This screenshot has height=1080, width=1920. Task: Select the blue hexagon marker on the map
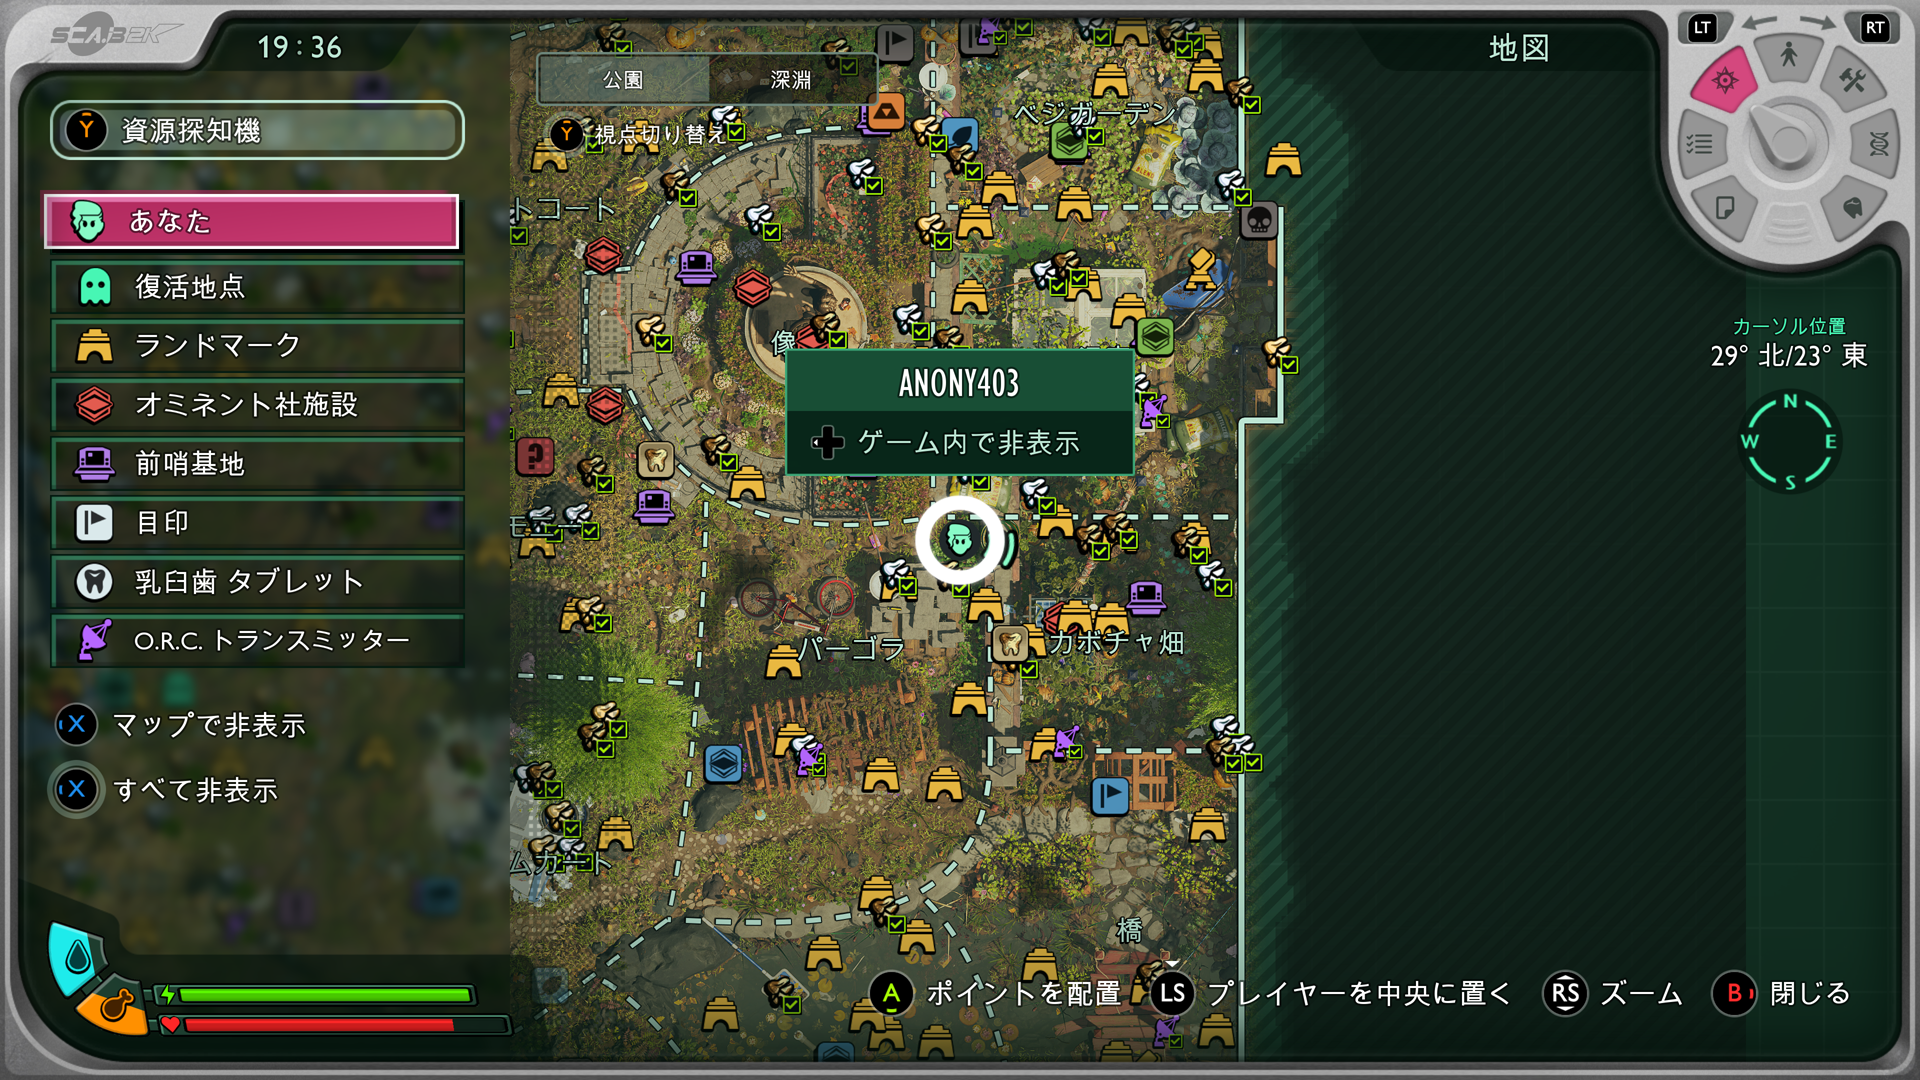(x=723, y=764)
